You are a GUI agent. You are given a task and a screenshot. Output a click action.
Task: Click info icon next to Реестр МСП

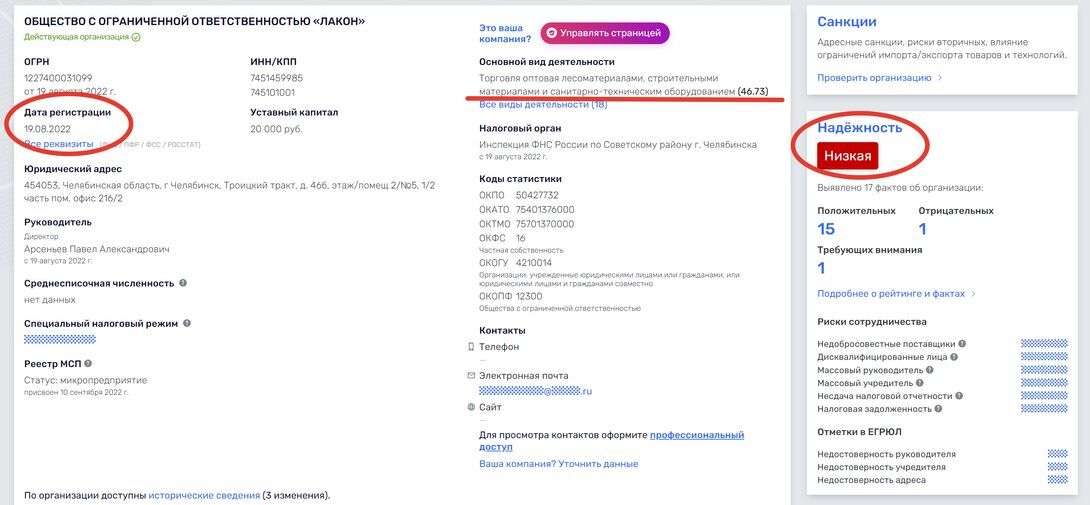88,364
